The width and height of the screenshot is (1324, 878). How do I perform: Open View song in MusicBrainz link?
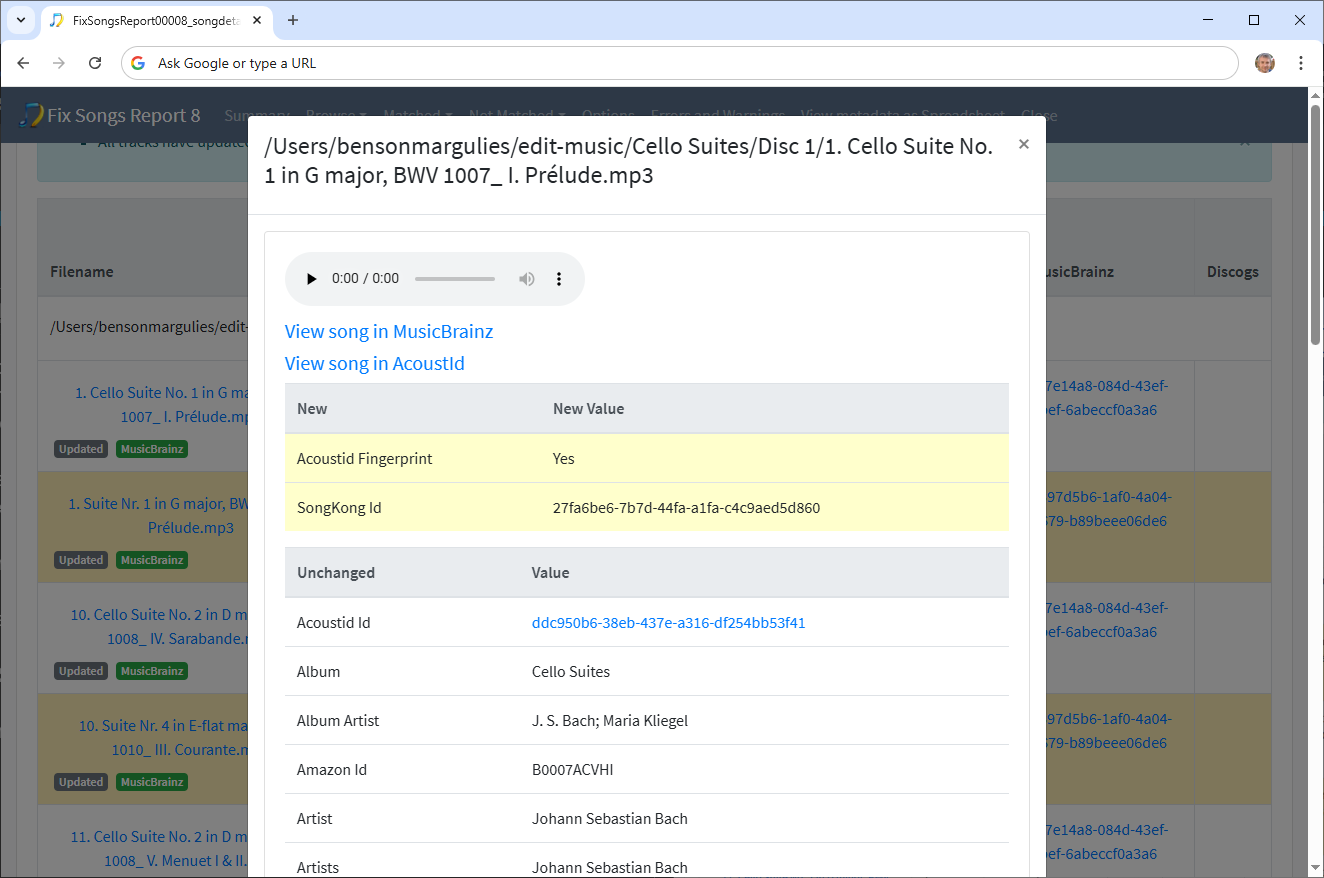(x=388, y=332)
